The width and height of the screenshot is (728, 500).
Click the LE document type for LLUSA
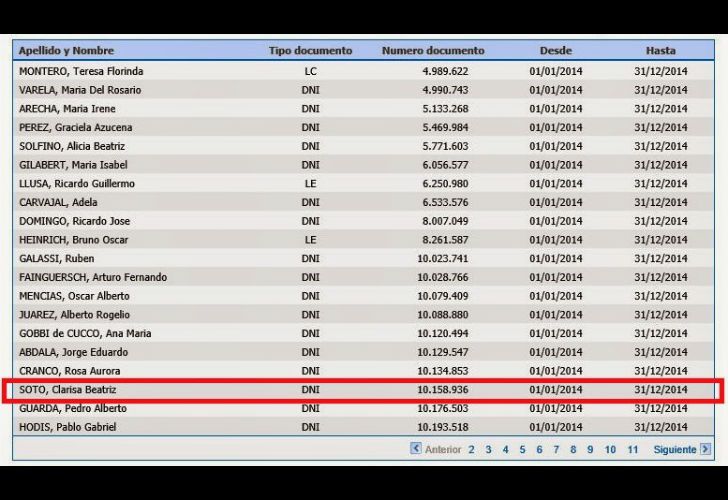click(x=310, y=183)
